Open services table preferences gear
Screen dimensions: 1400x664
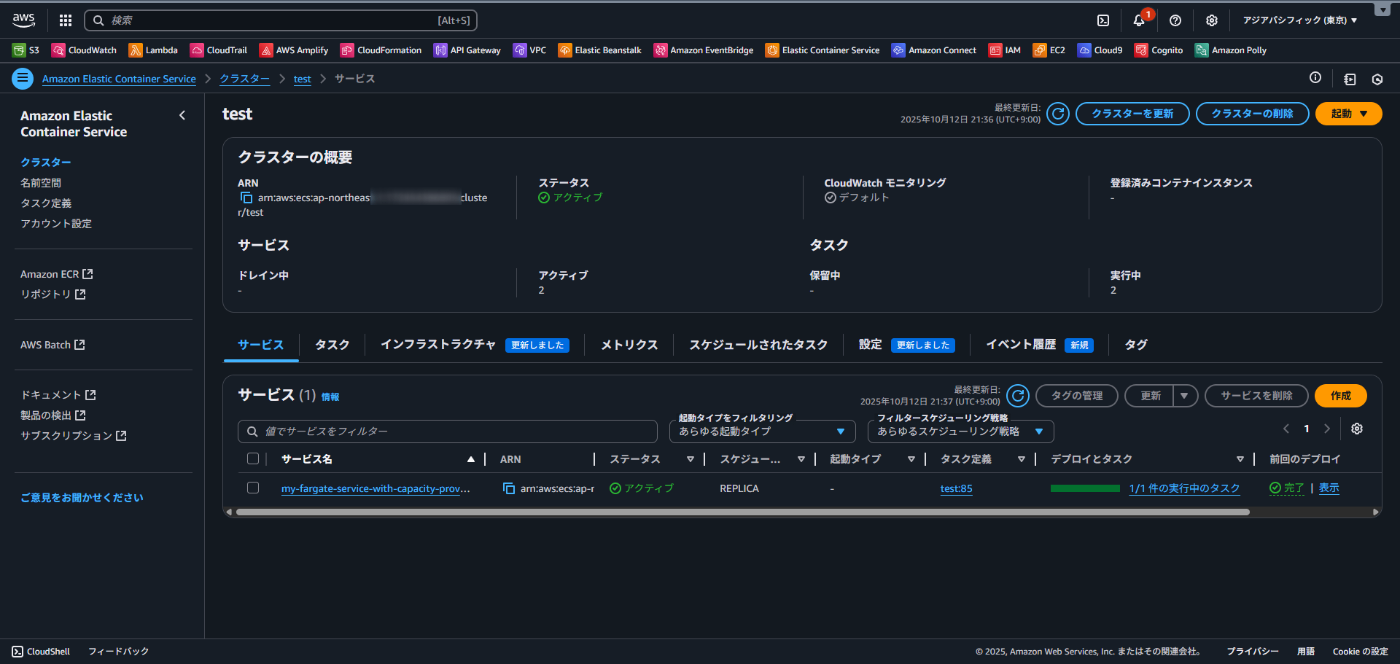click(x=1357, y=429)
